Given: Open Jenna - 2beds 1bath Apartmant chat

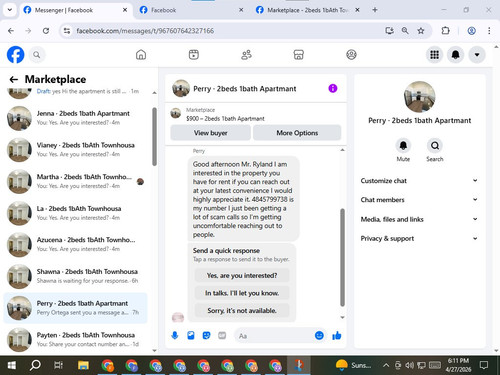Looking at the screenshot, I should pyautogui.click(x=75, y=118).
